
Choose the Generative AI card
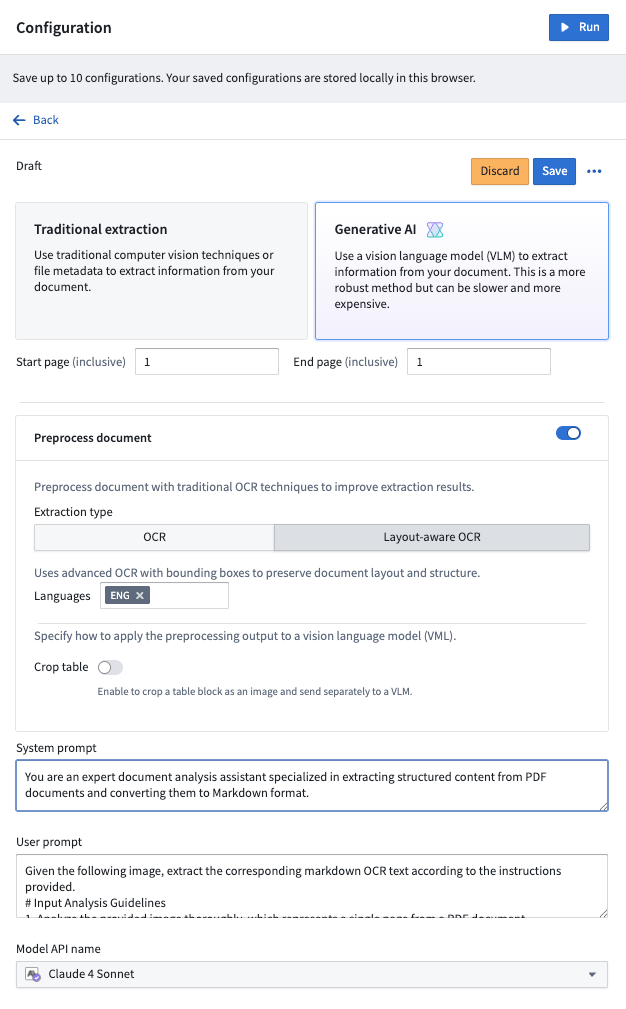tap(461, 271)
